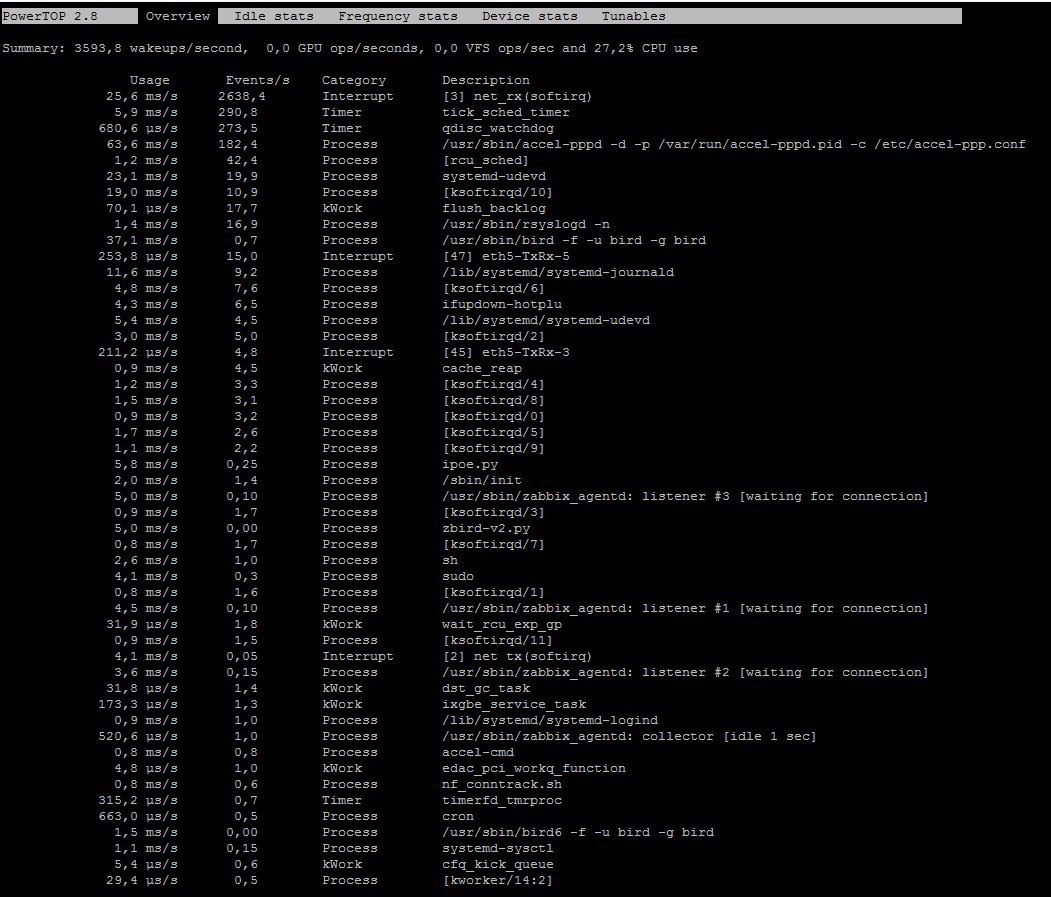
Task: Select the [ksoftirqd/11] row
Action: click(333, 640)
